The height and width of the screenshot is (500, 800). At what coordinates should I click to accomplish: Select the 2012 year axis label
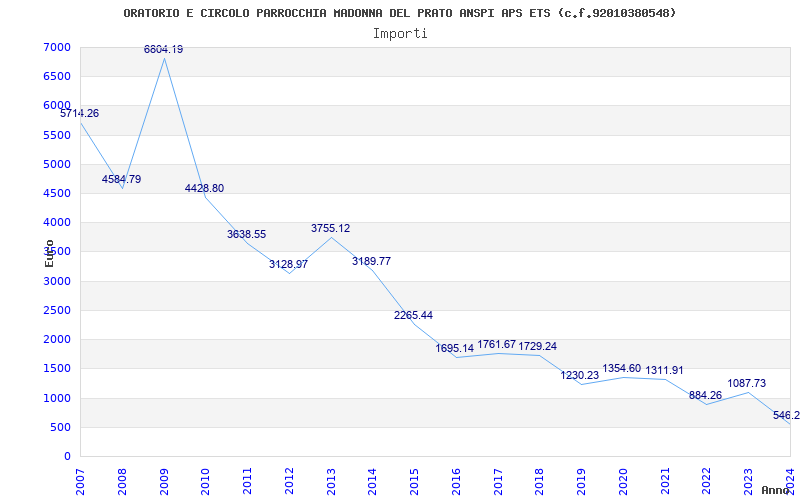pos(289,482)
